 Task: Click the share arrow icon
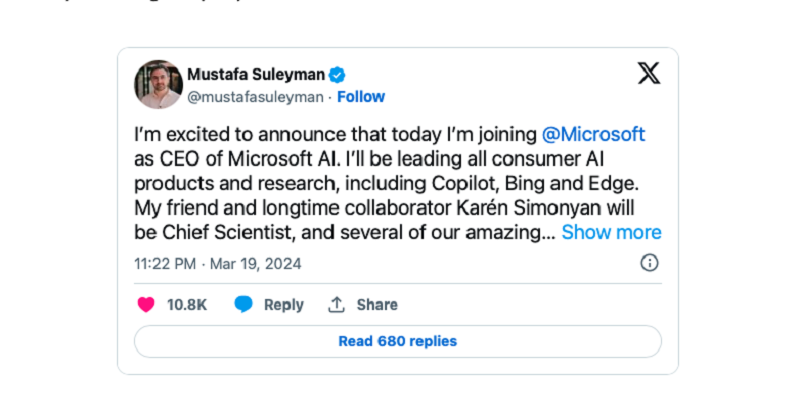[x=337, y=304]
